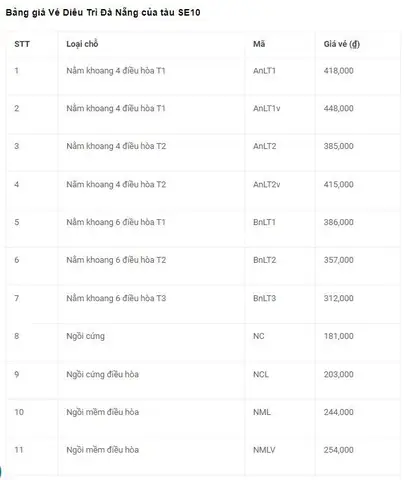Click Nằm khoang 6 điều hòa T3 cell
407x480 pixels.
click(116, 298)
